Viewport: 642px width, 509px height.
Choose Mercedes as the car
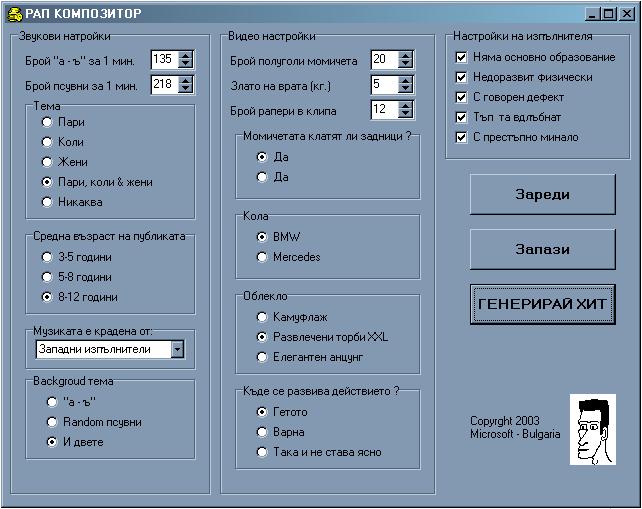click(x=263, y=257)
